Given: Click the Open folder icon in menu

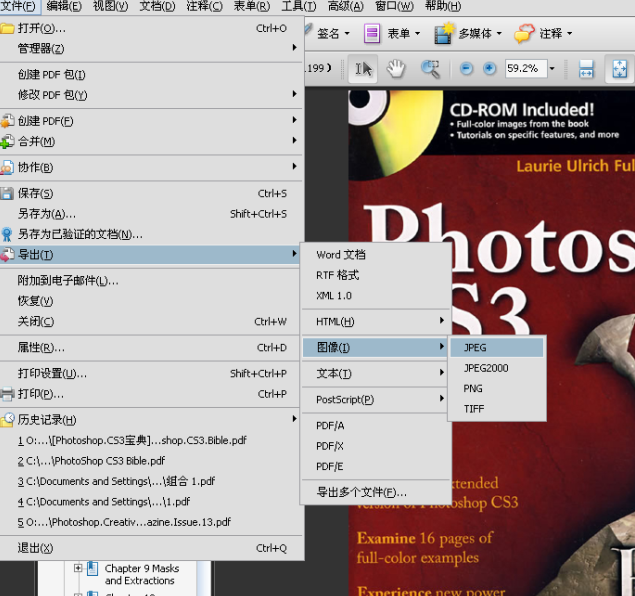Looking at the screenshot, I should point(7,28).
